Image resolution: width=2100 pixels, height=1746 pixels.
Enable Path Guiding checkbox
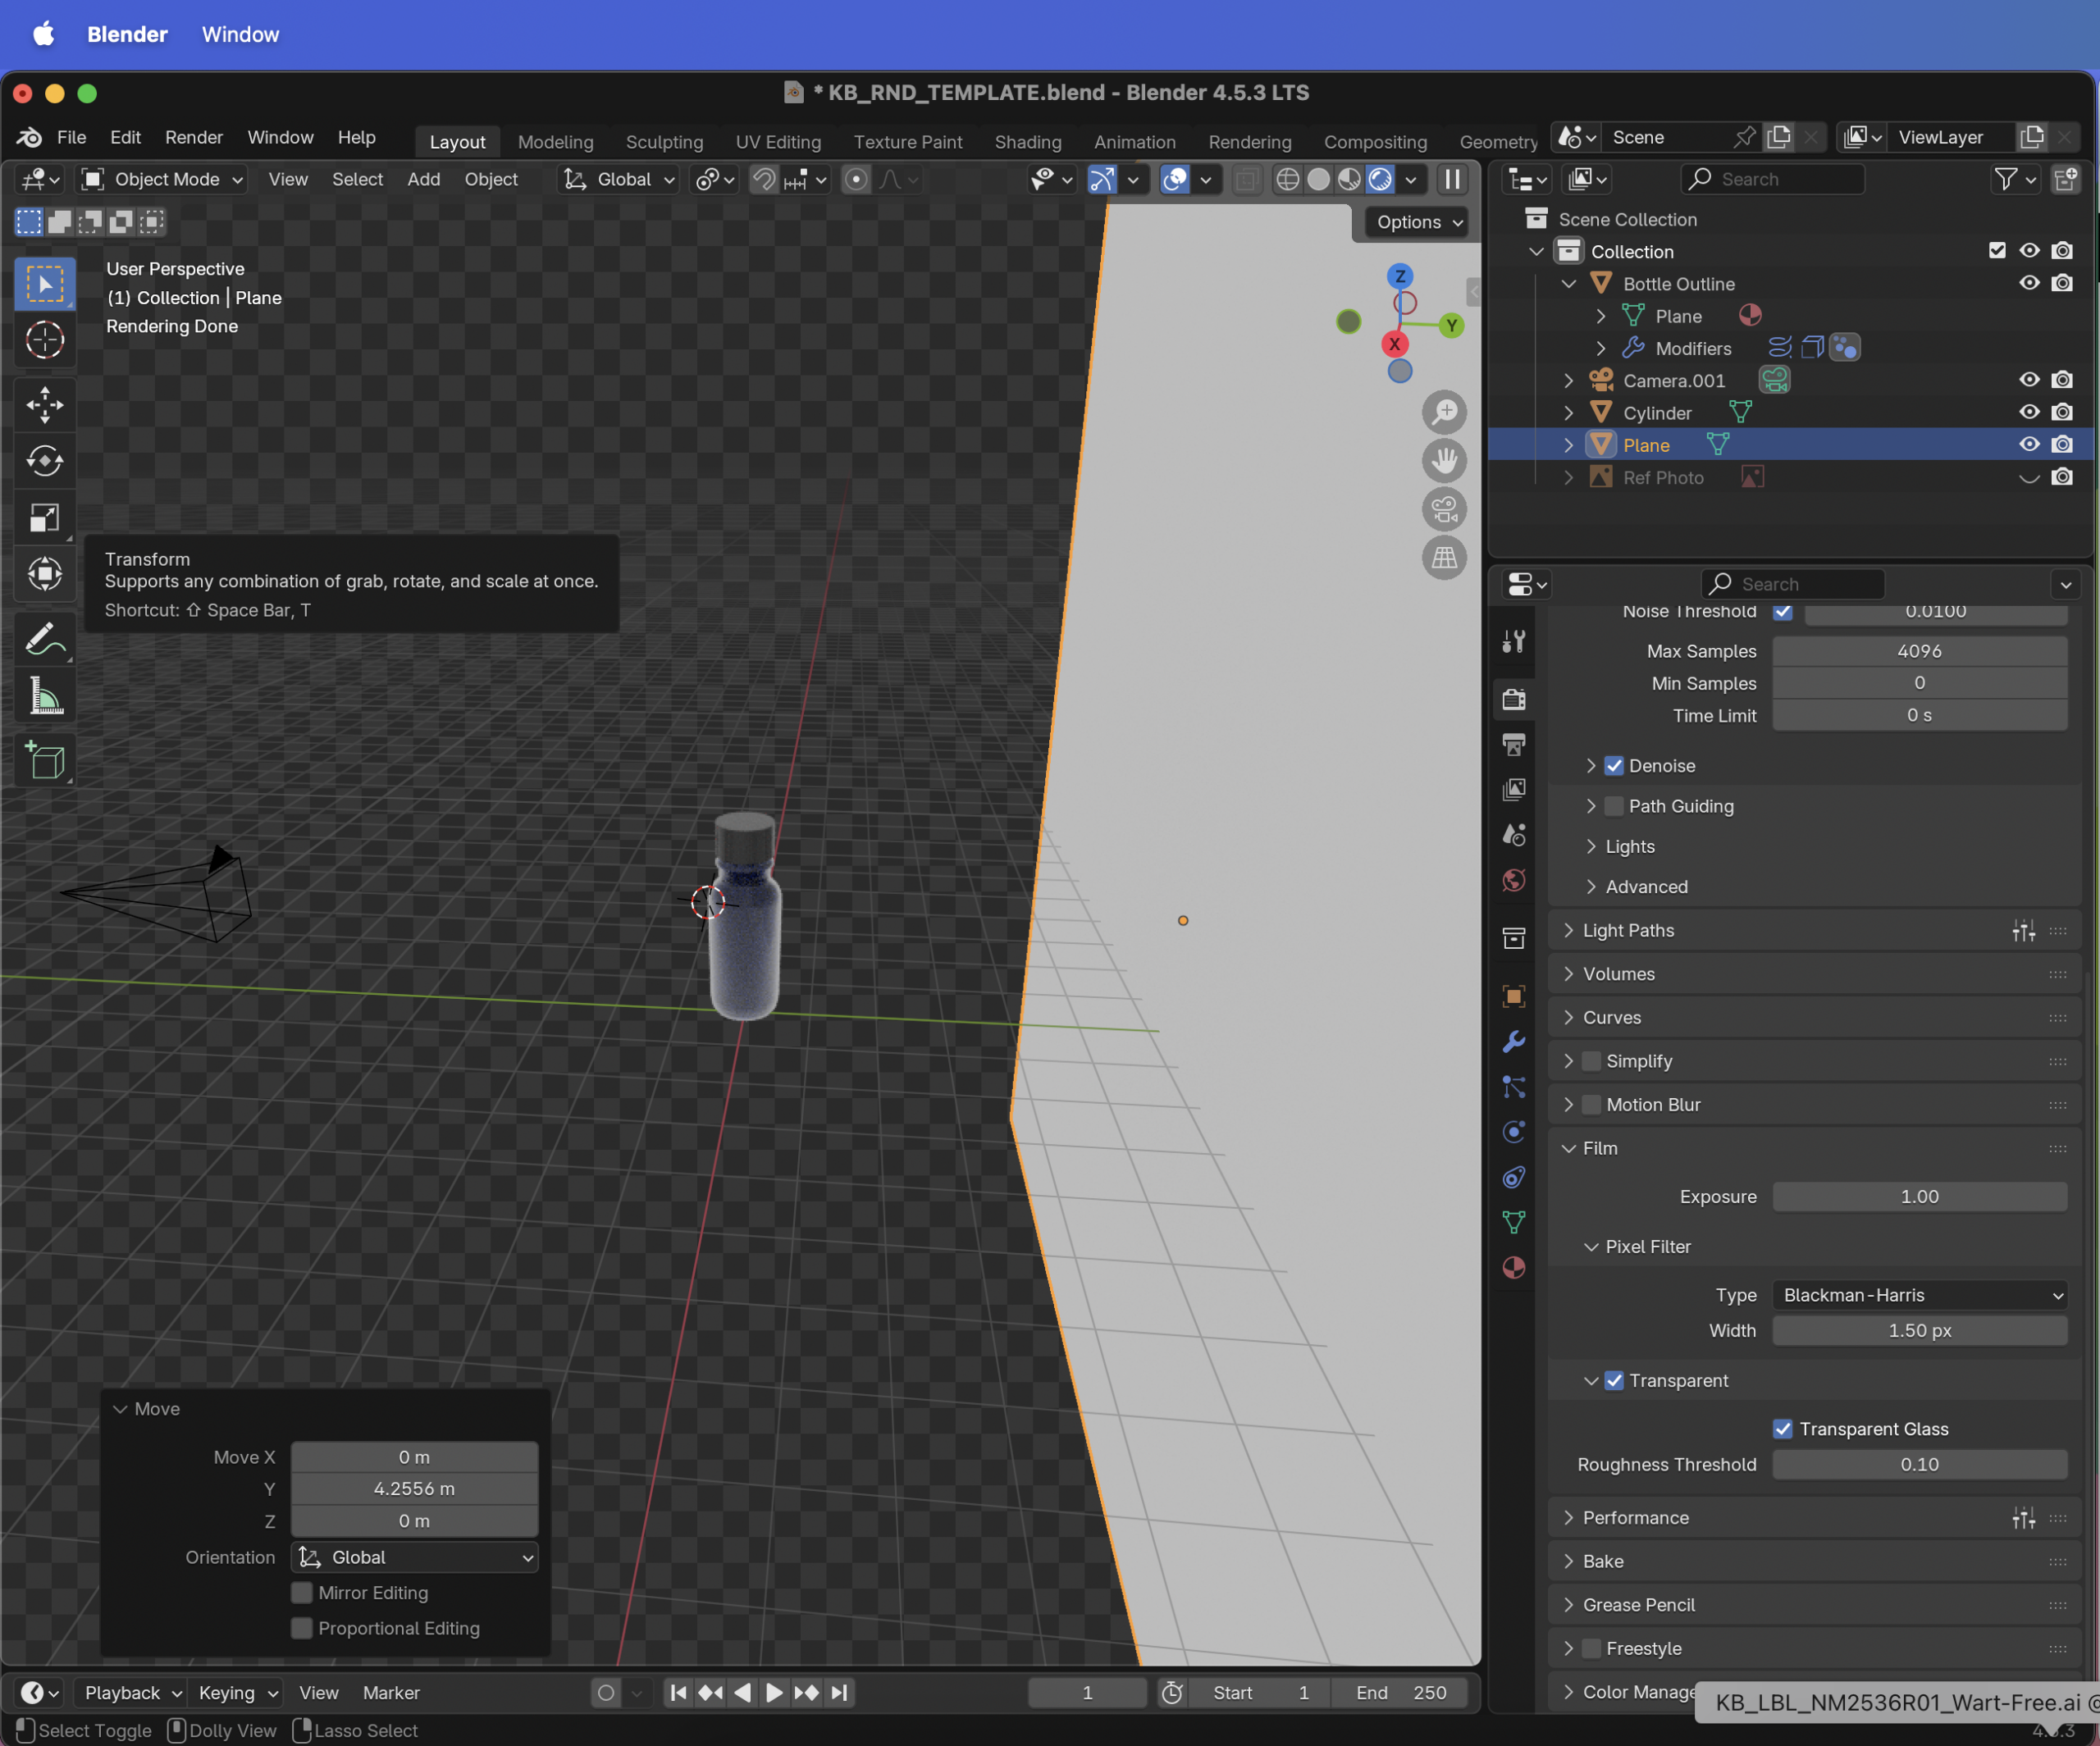pos(1614,806)
